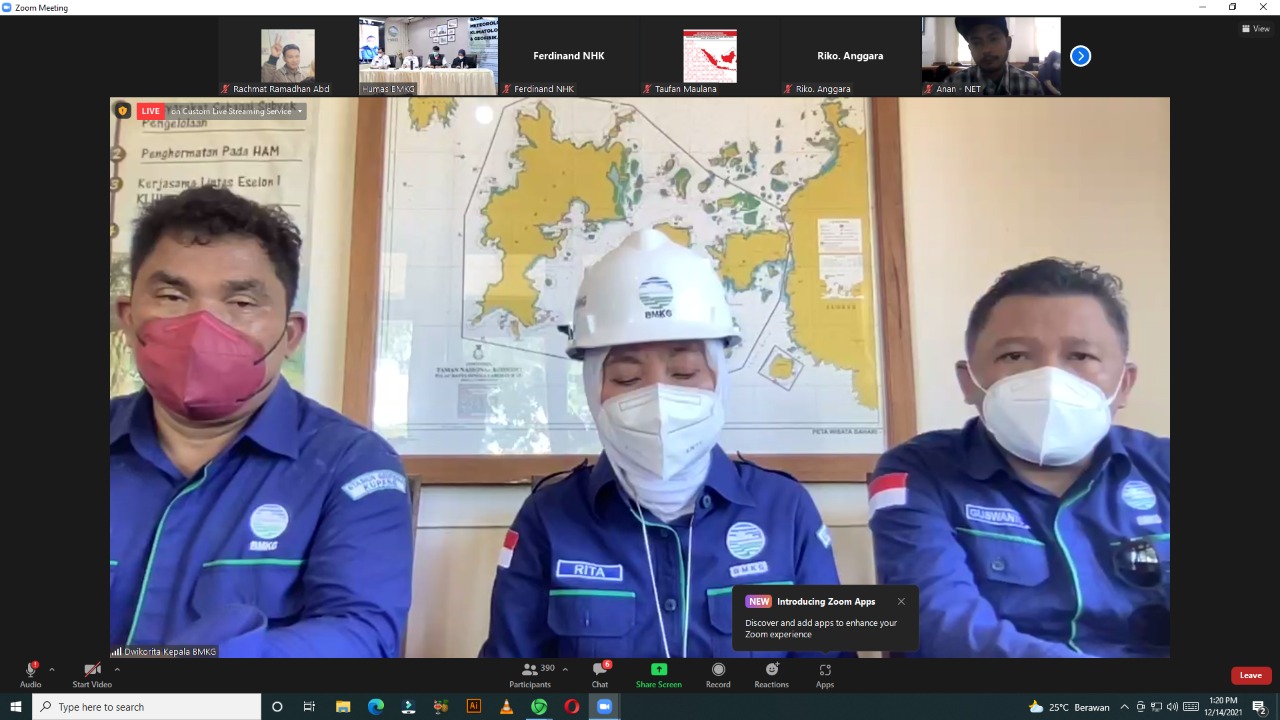Viewport: 1280px width, 720px height.
Task: Select Humas BMKG video thumbnail
Action: [x=428, y=56]
